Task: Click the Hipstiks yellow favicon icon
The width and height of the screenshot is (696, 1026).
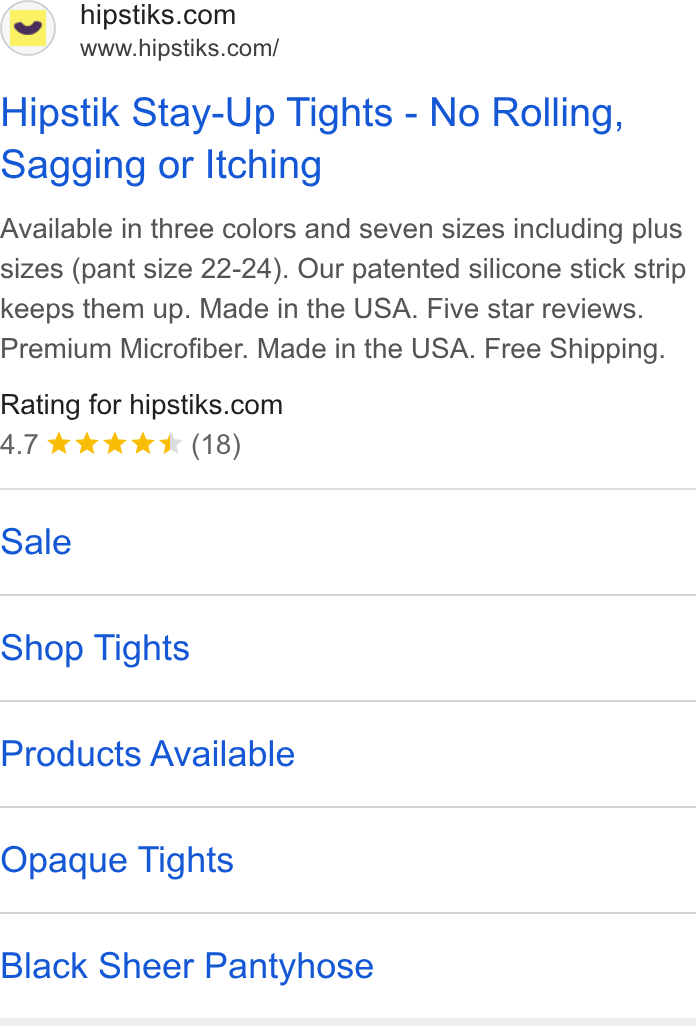Action: tap(27, 28)
